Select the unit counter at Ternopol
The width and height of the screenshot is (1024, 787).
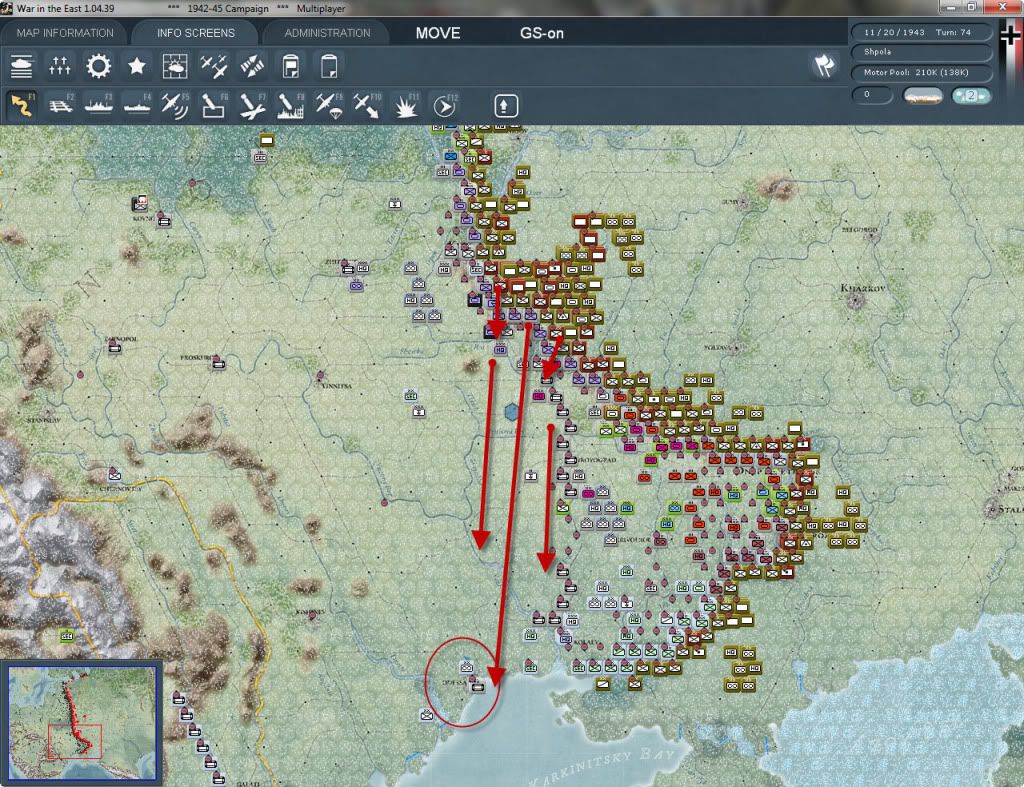click(115, 347)
